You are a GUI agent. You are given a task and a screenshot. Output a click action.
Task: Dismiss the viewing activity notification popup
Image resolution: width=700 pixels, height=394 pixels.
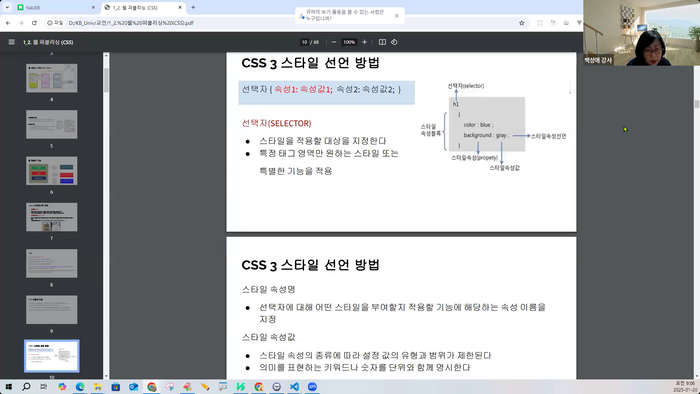point(396,16)
